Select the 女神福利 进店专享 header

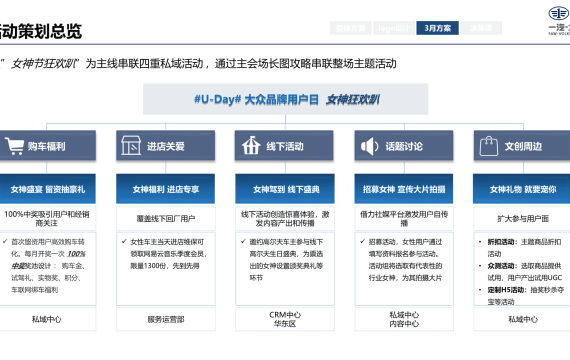(x=165, y=189)
